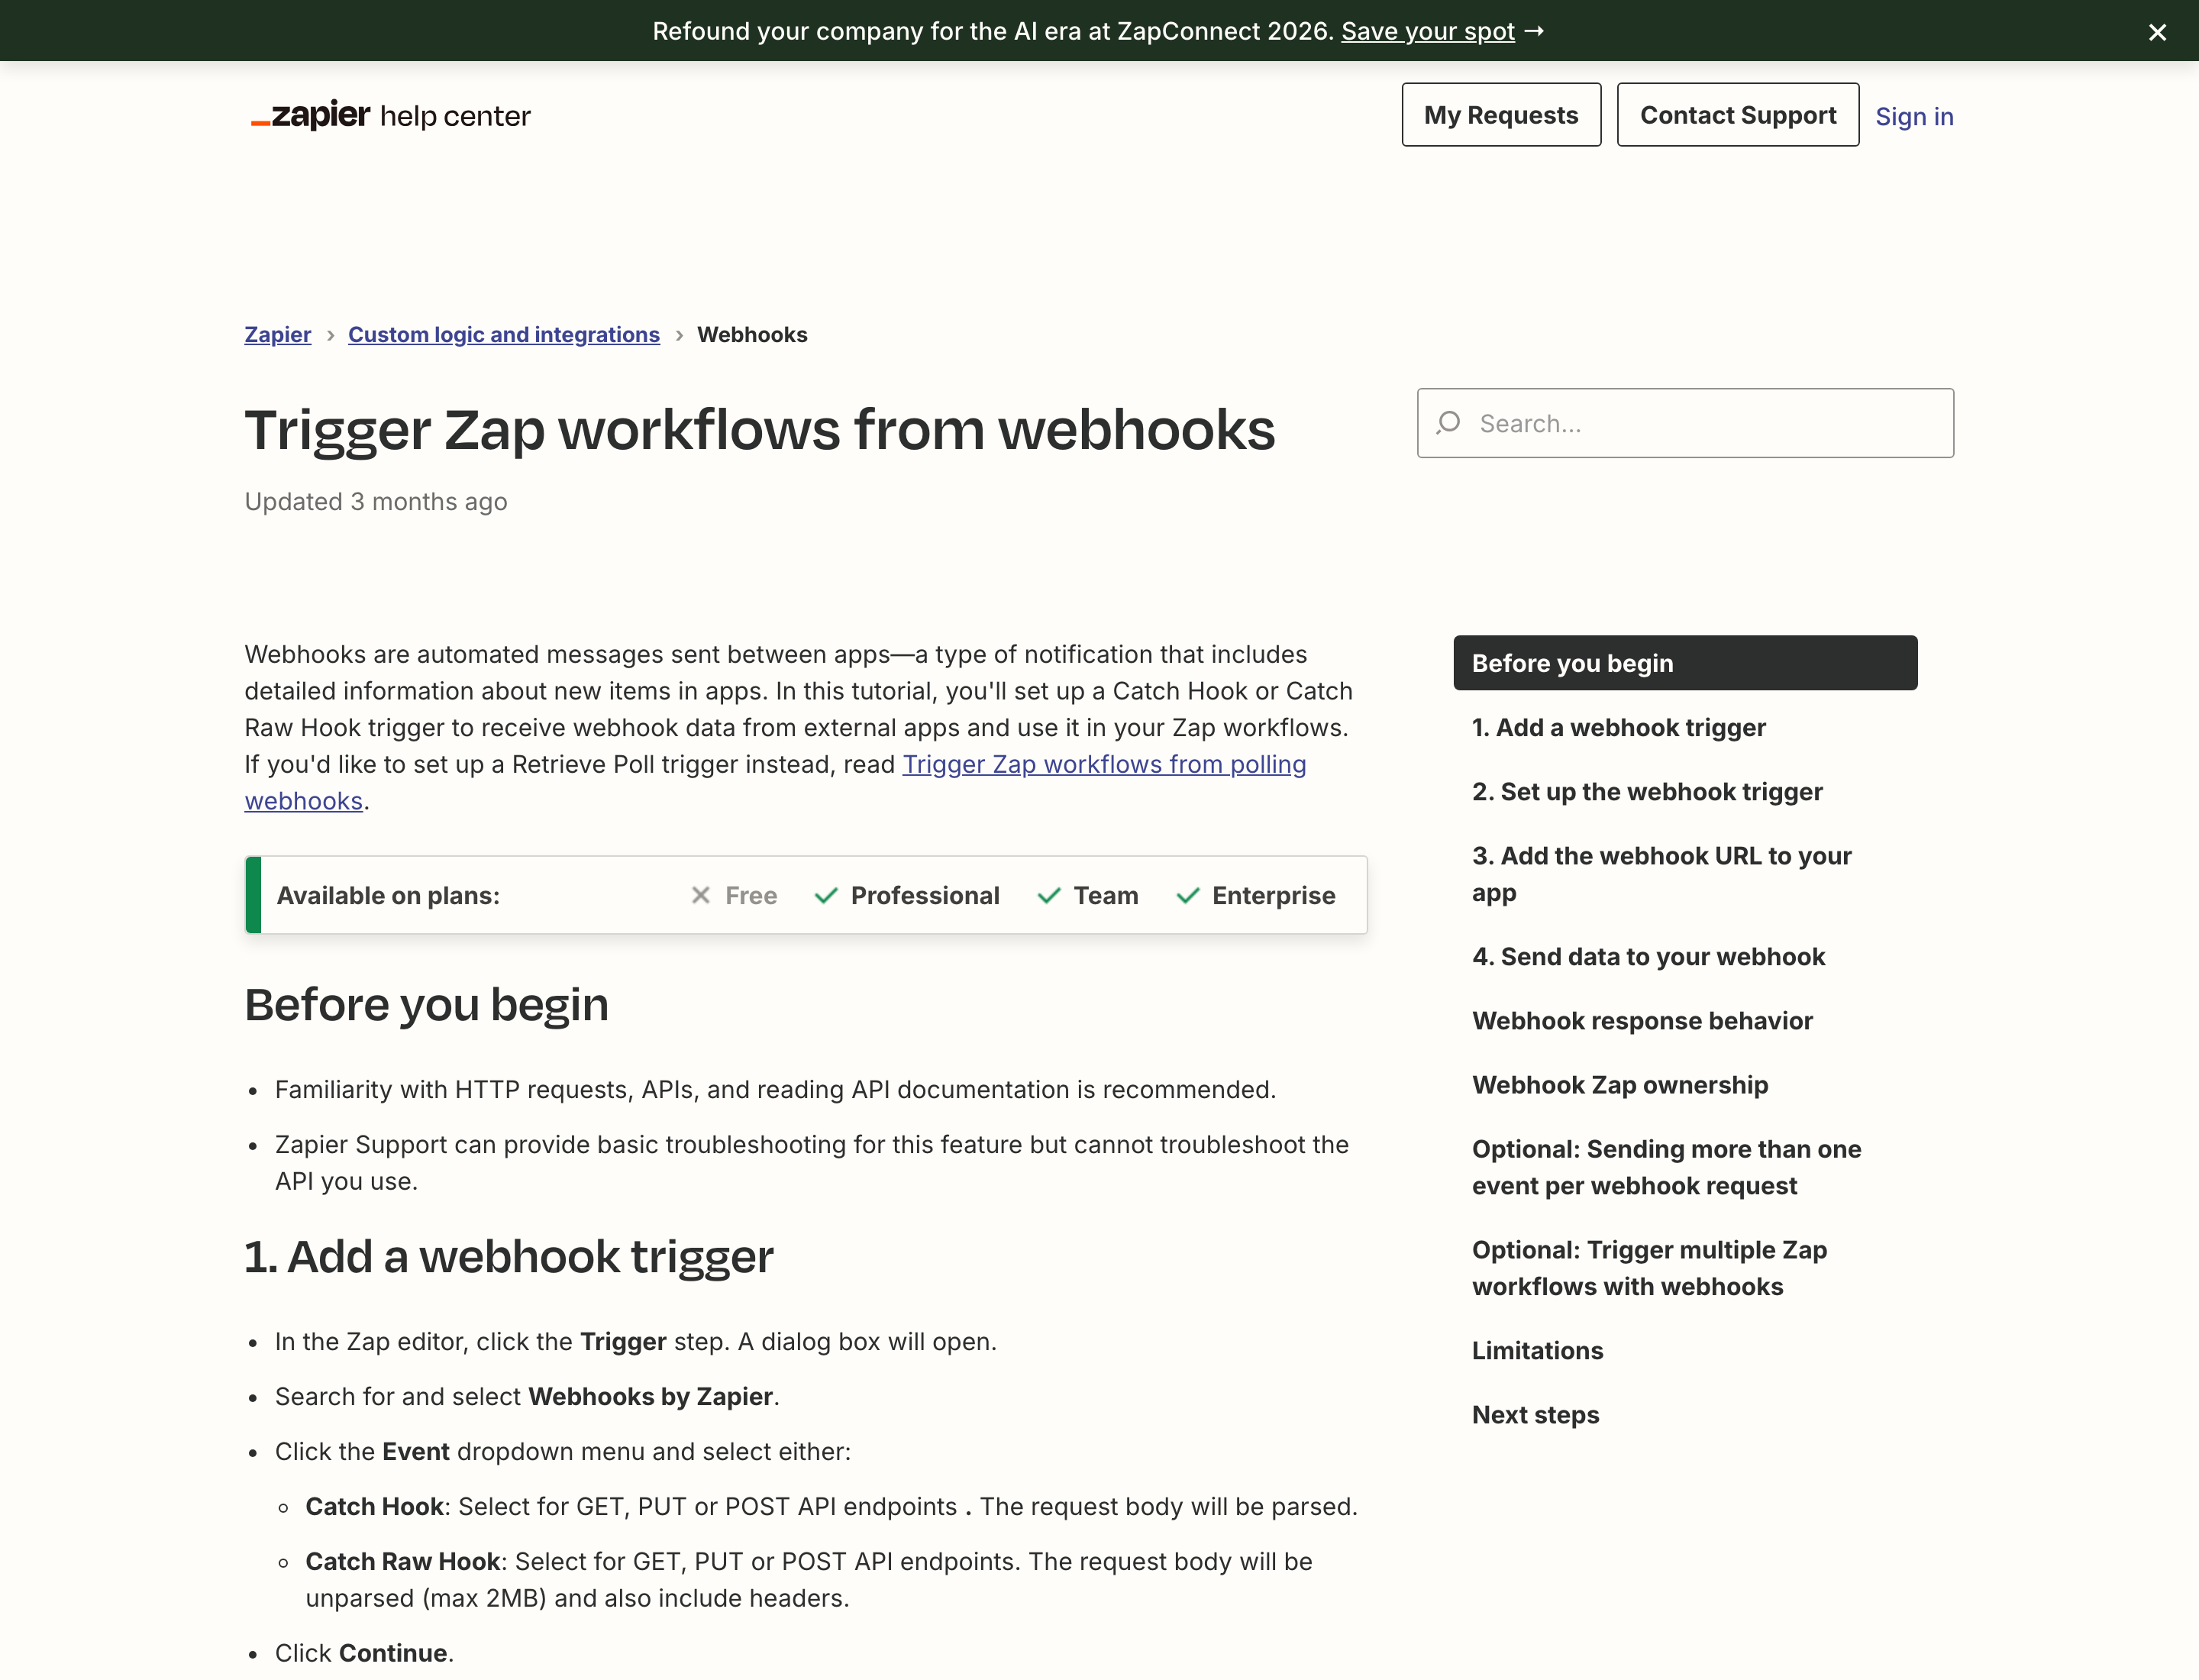2199x1680 pixels.
Task: Focus the Search input field
Action: coord(1685,423)
